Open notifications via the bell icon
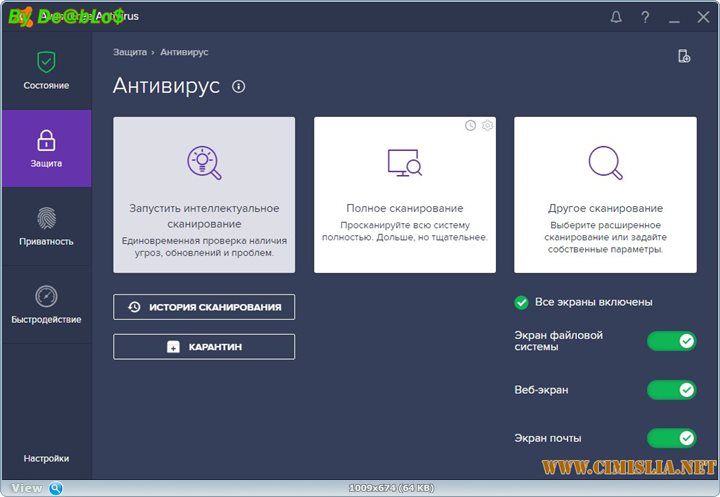 (x=616, y=17)
